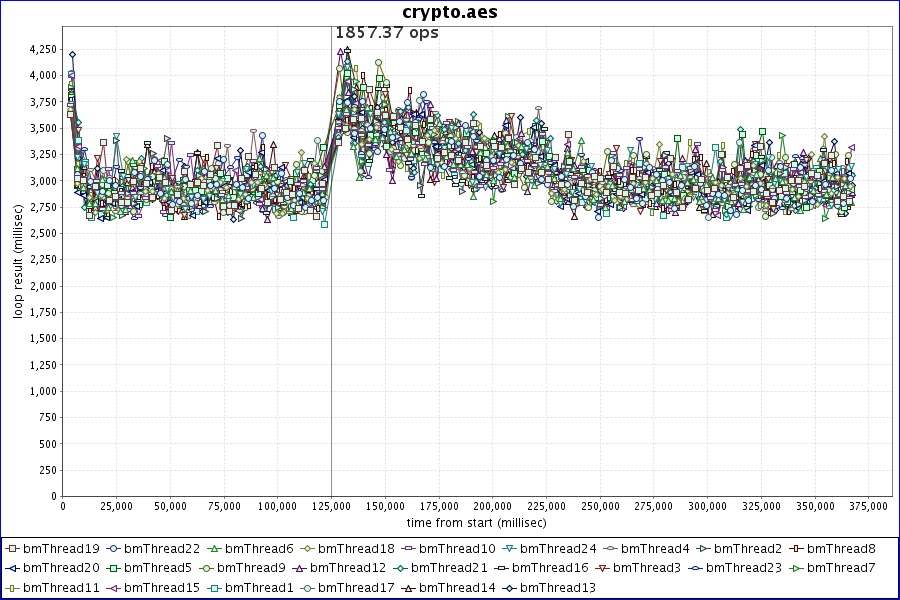
Task: Click the crypto.aes chart title
Action: pyautogui.click(x=450, y=12)
